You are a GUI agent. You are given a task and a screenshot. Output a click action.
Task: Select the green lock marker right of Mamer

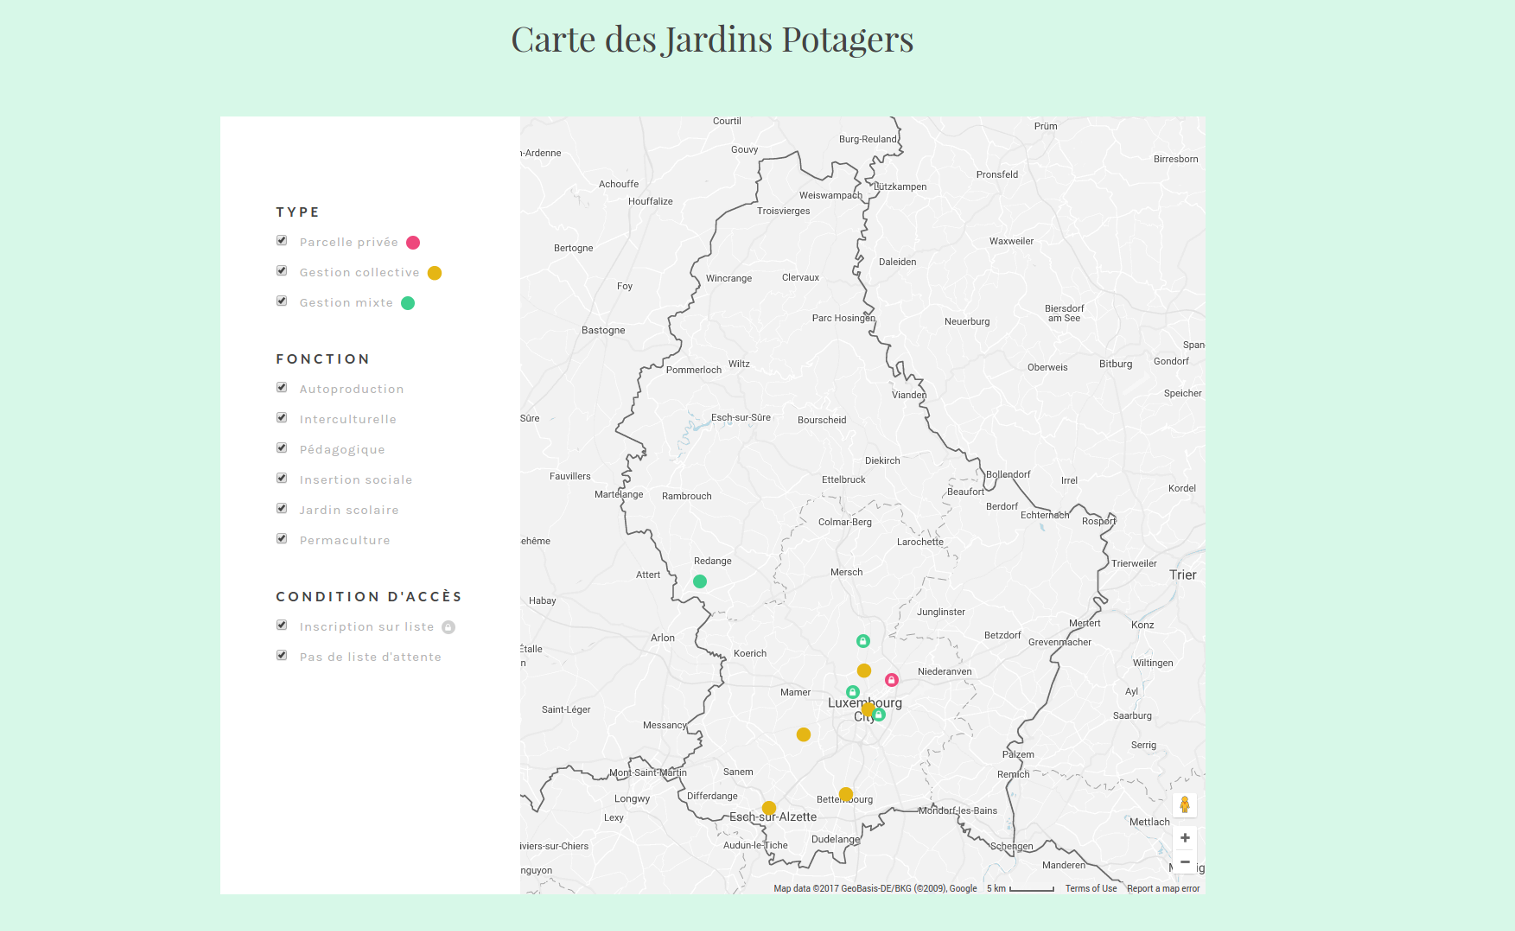coord(852,692)
